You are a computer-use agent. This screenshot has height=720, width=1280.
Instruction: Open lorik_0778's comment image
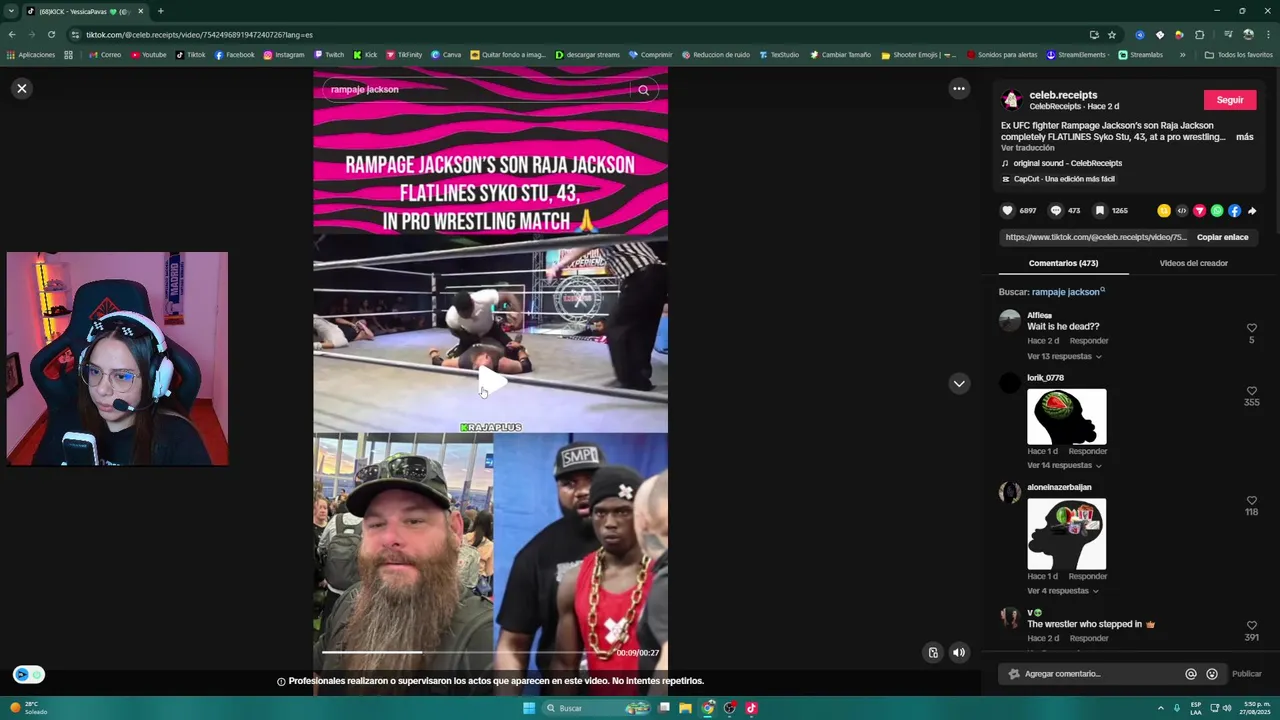point(1067,417)
